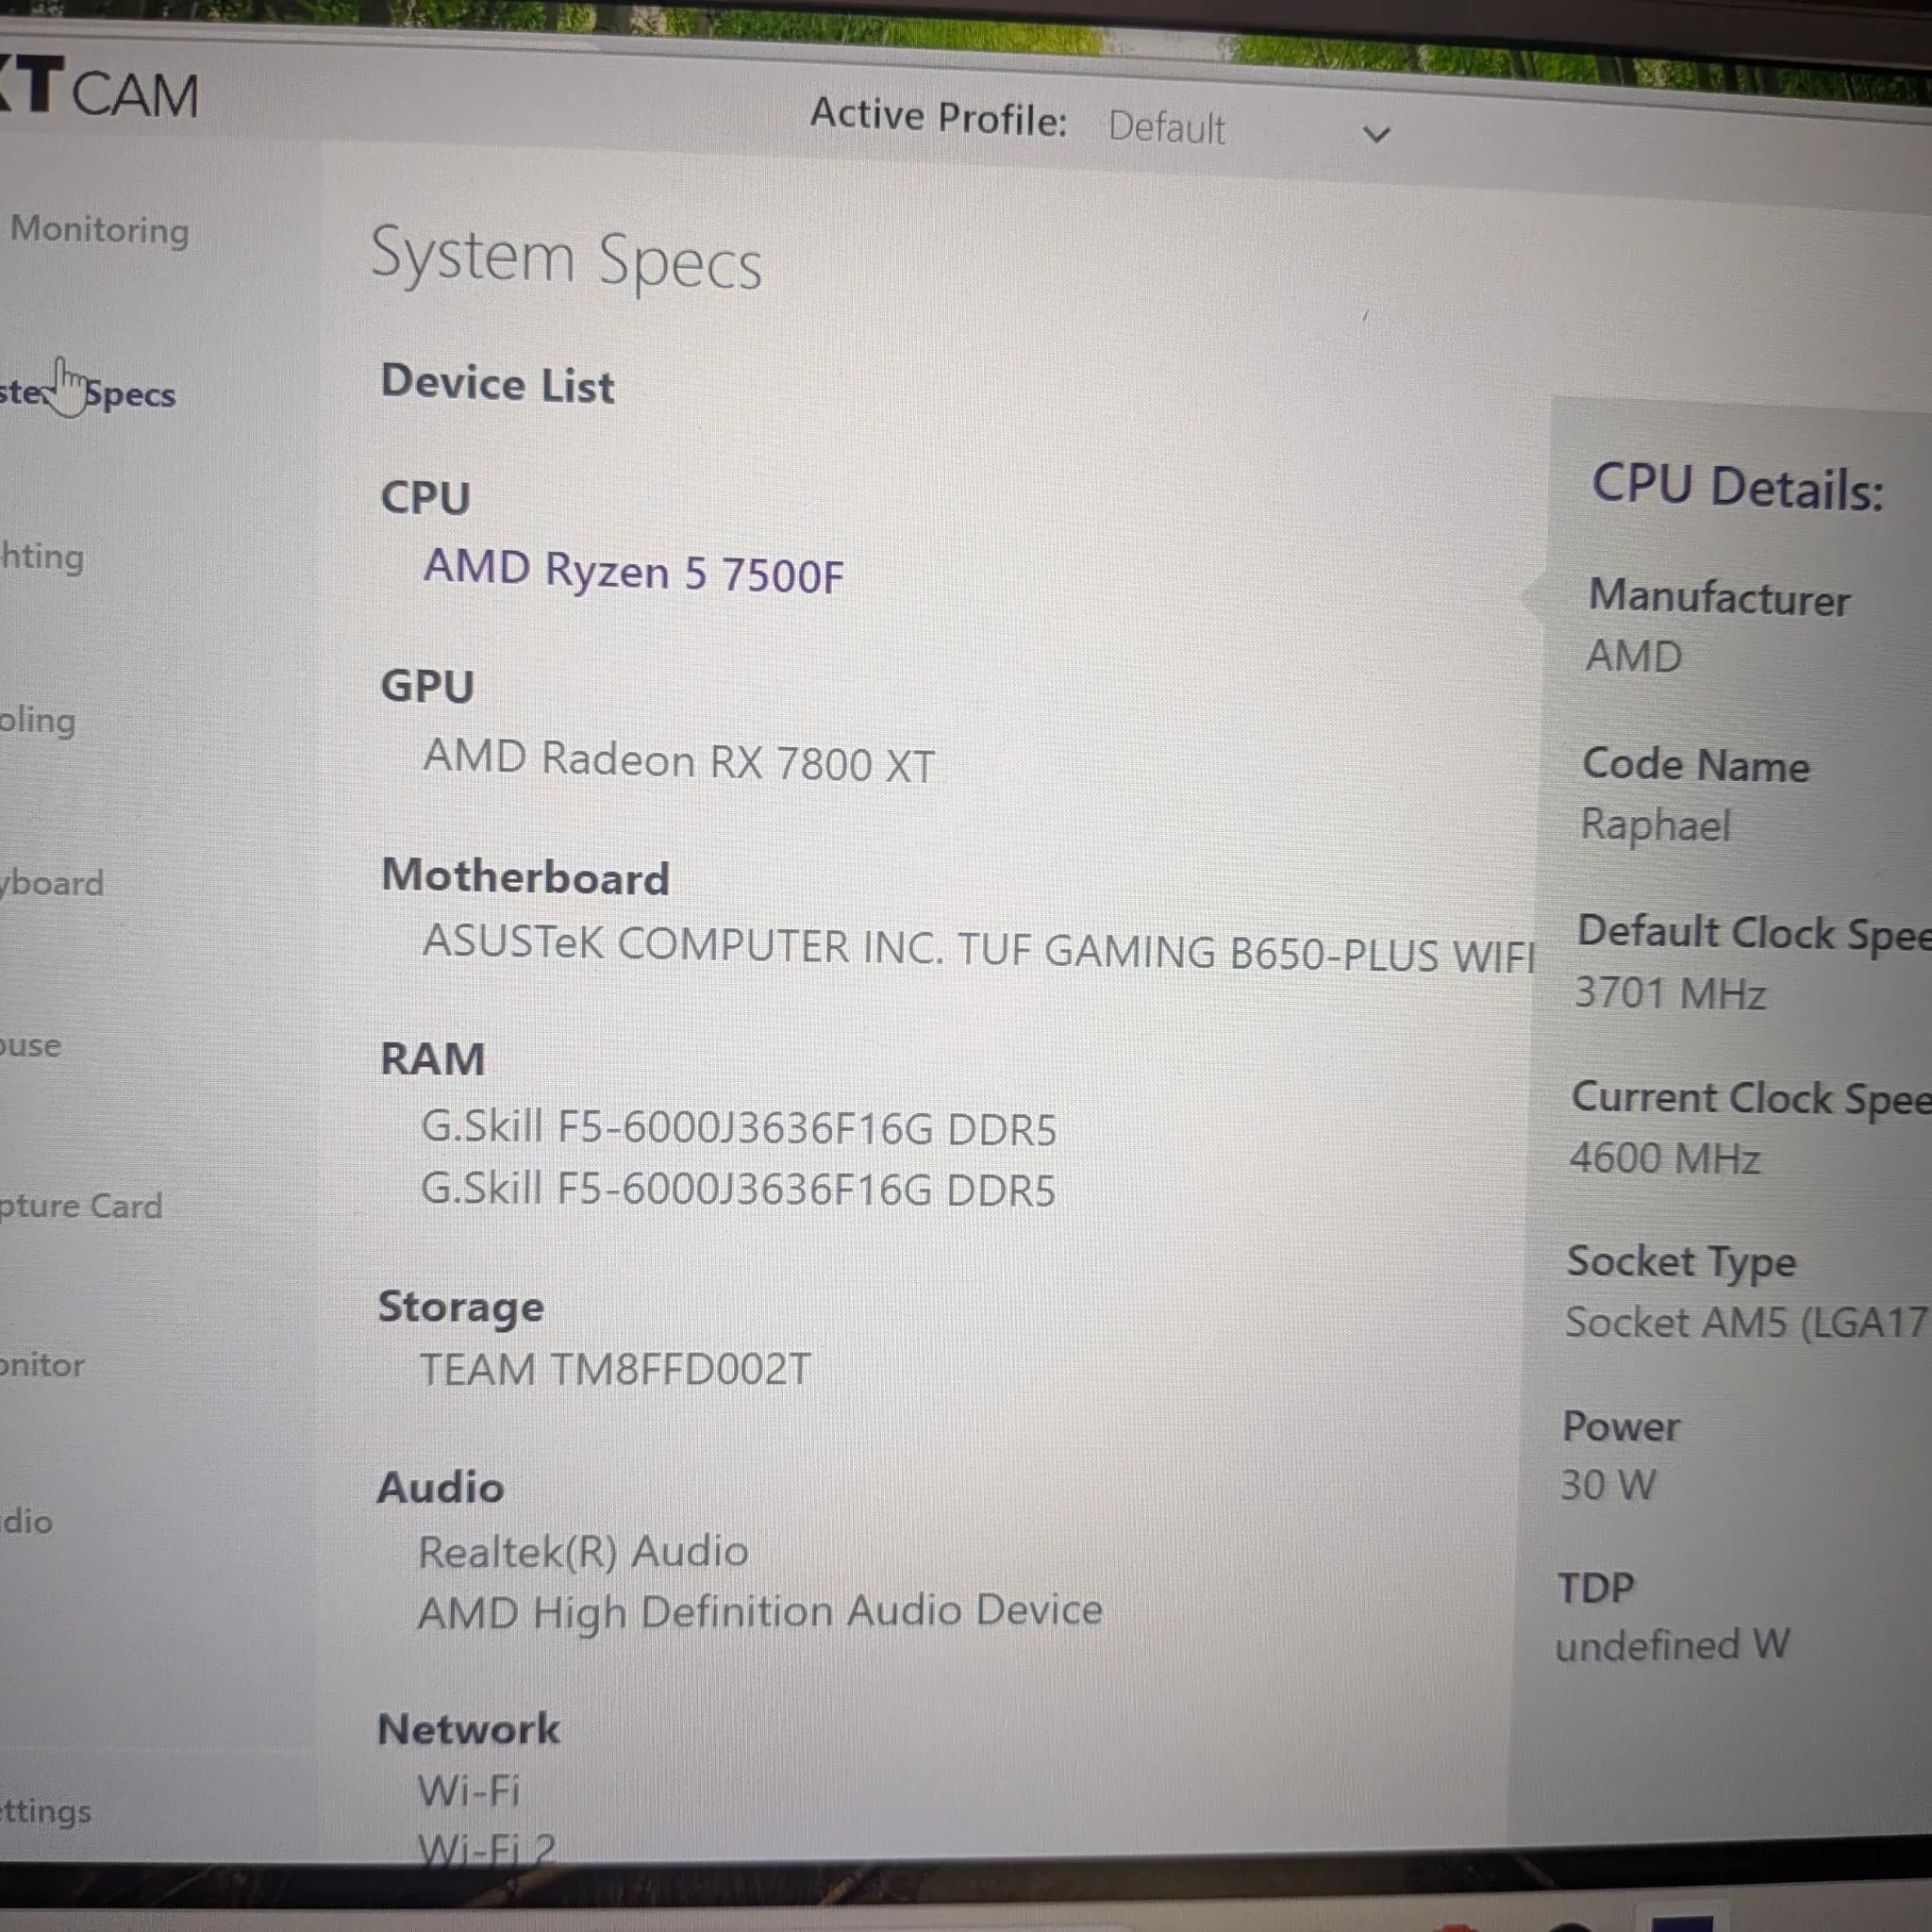Select AMD Ryzen 5 7500F CPU entry

(x=634, y=572)
